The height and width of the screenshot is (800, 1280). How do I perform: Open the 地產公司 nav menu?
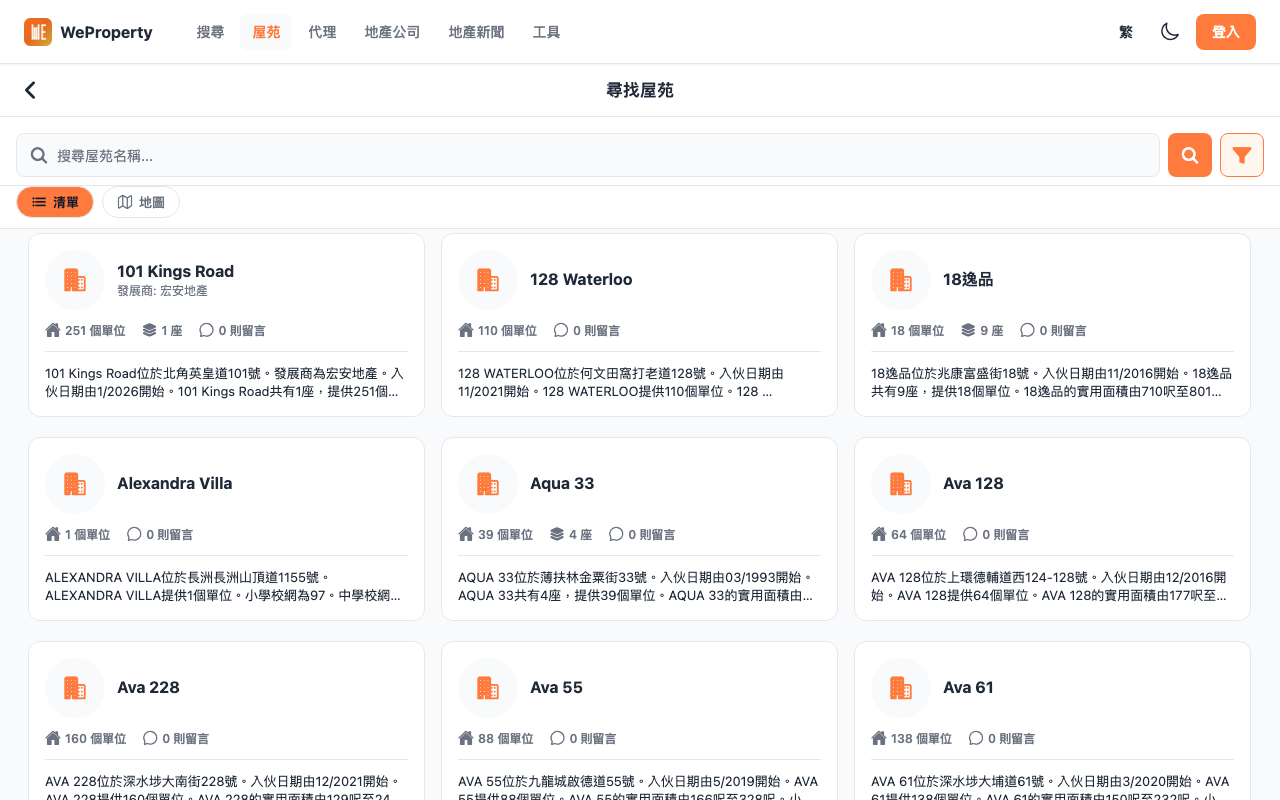tap(392, 32)
